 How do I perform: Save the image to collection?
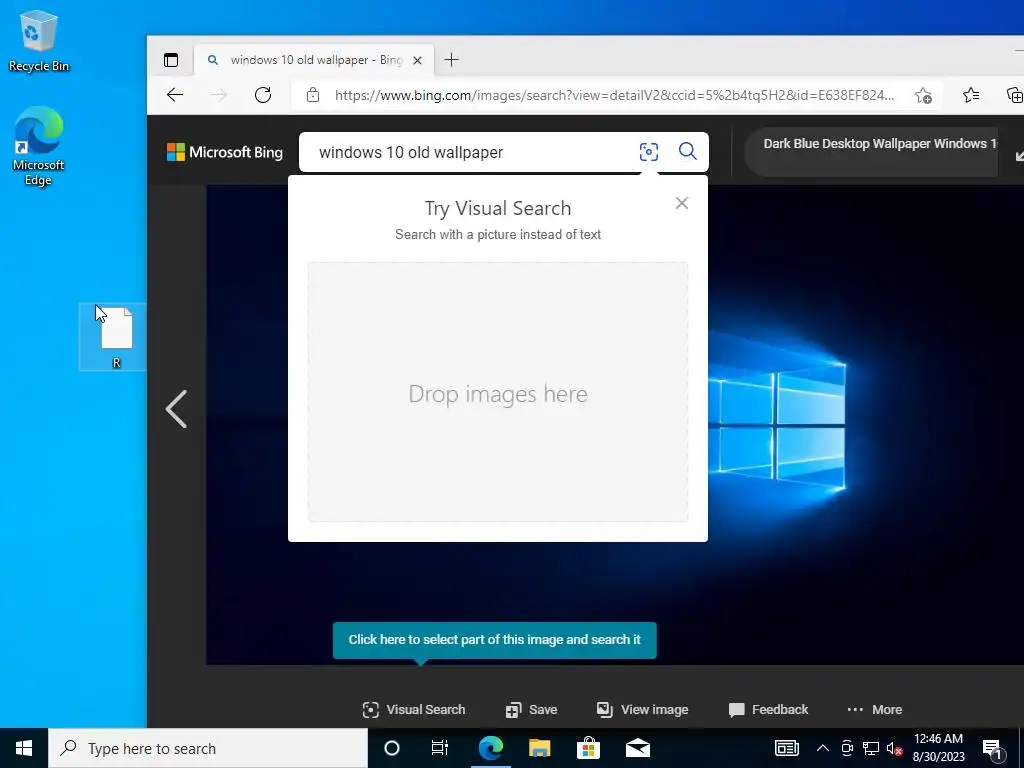[x=532, y=710]
